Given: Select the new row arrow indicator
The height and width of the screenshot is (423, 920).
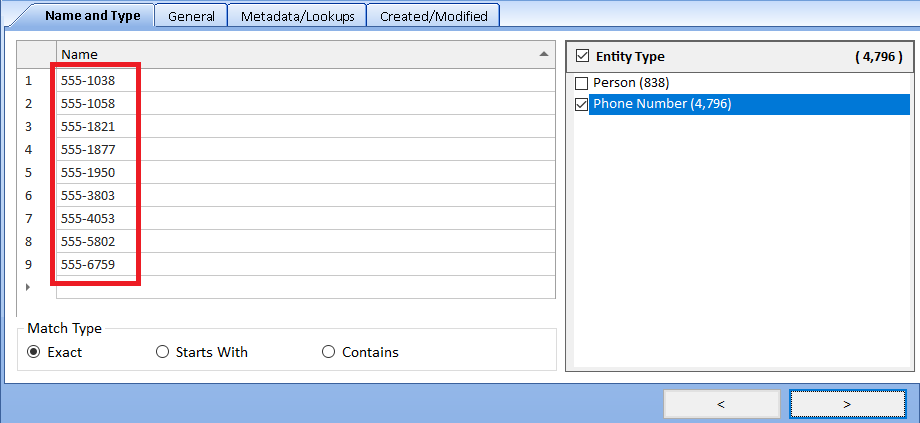Looking at the screenshot, I should click(28, 287).
